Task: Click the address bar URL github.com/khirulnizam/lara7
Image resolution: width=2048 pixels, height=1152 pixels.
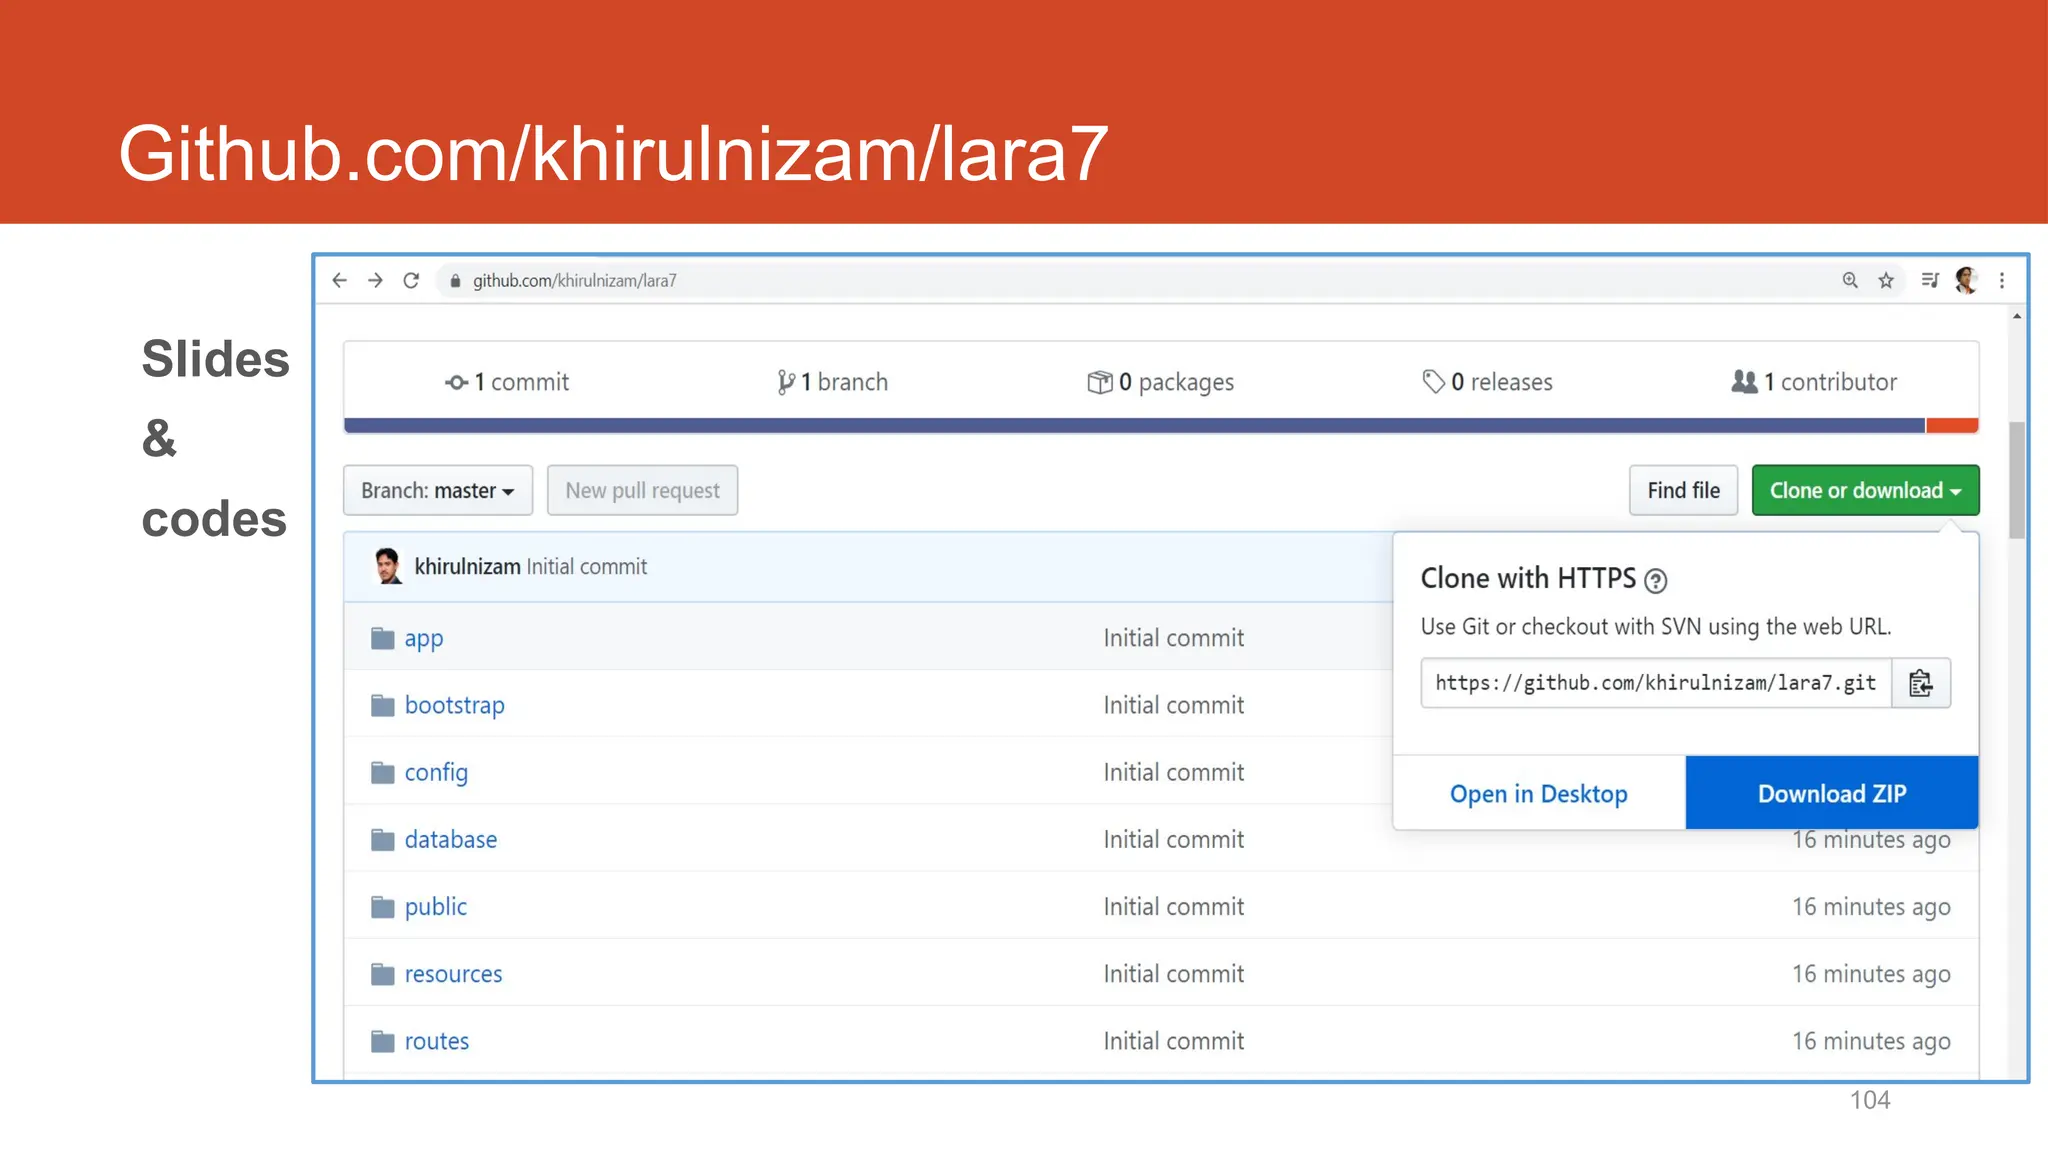Action: 574,281
